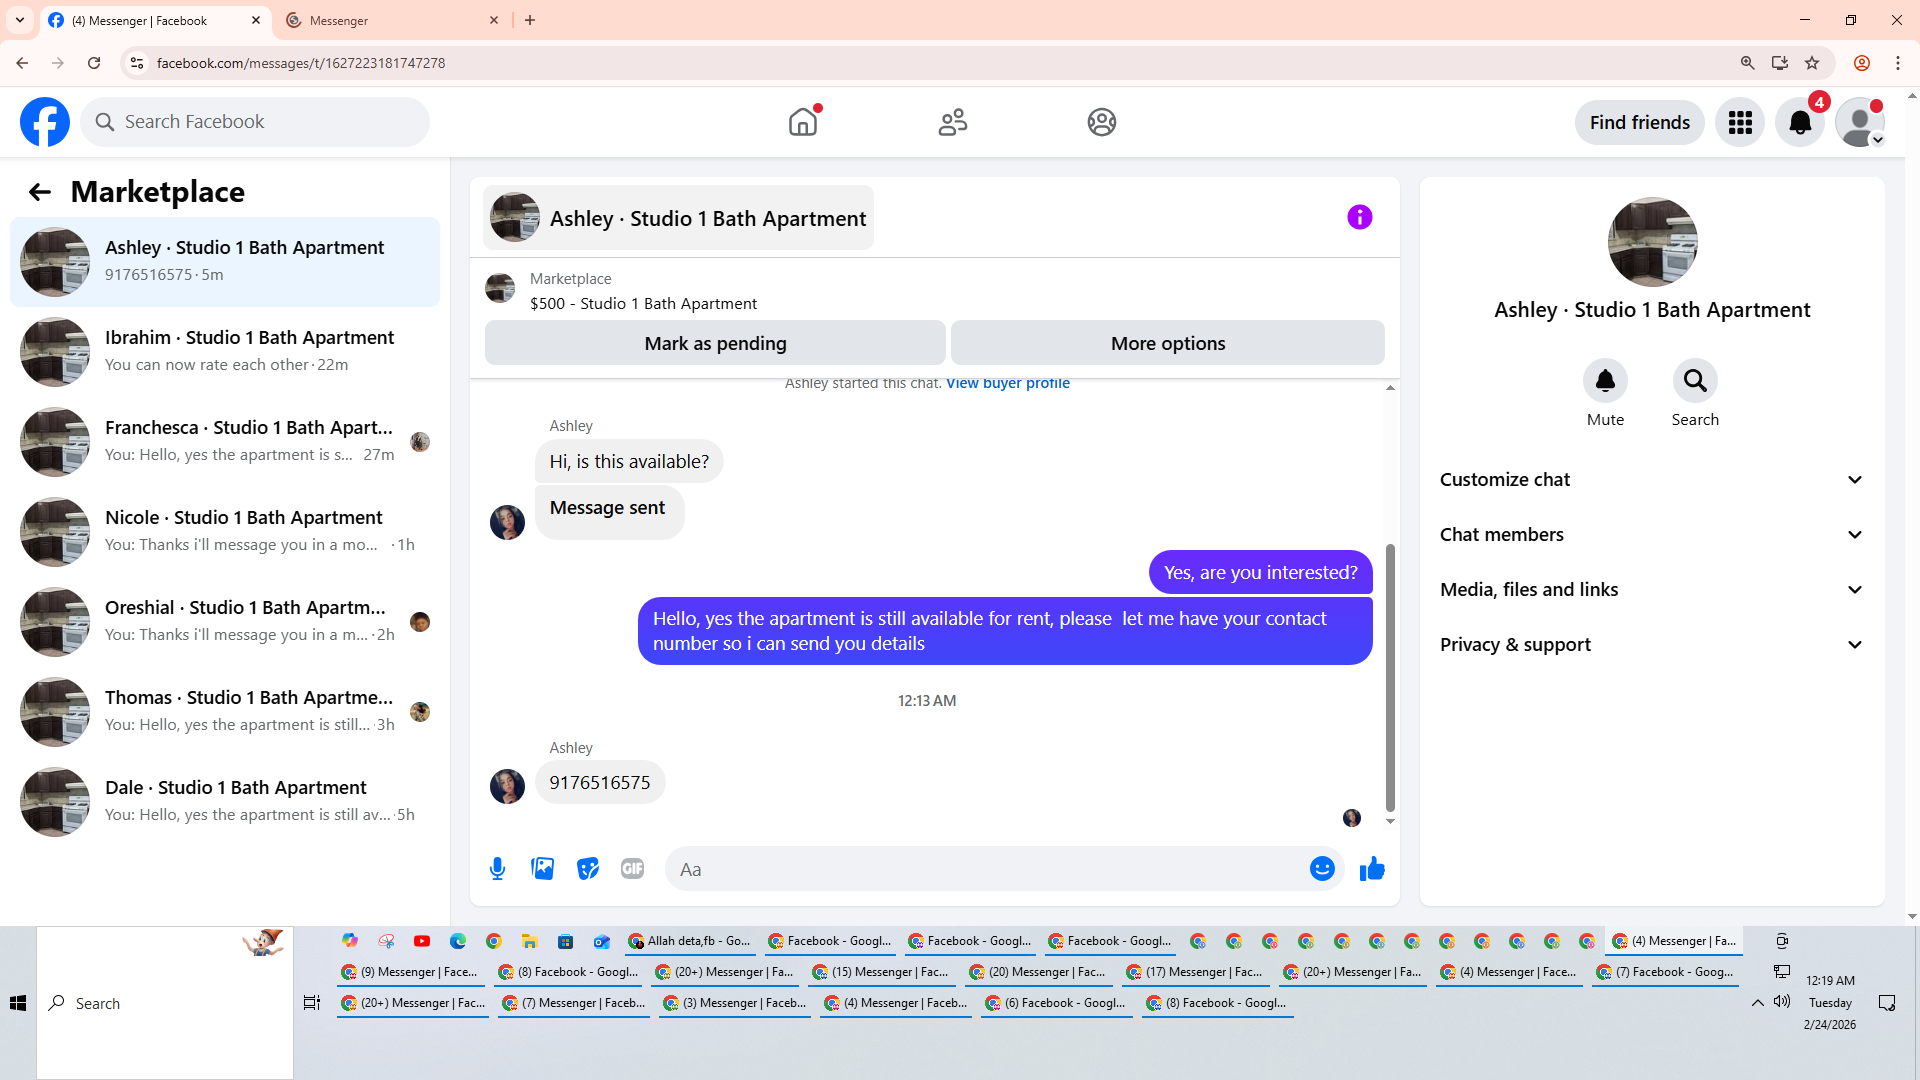Open the notifications bell

1799,122
